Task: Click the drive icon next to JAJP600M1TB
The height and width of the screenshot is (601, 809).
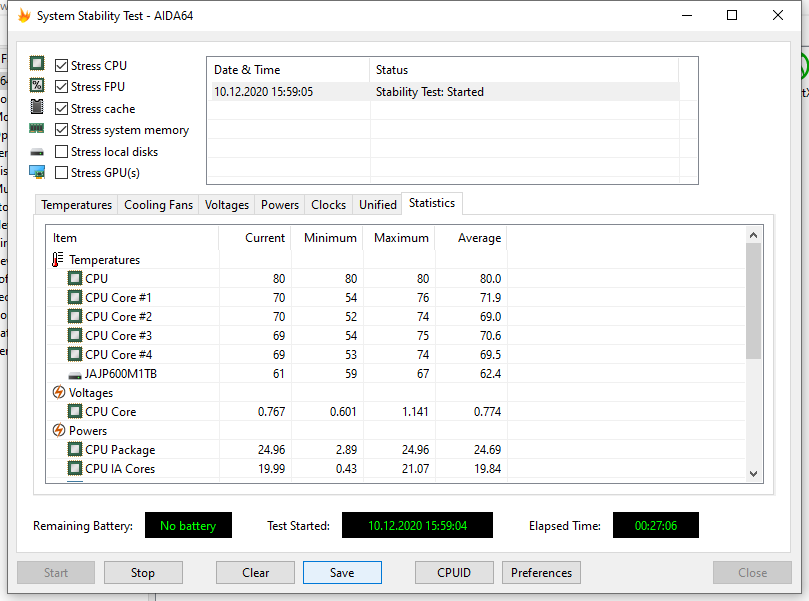Action: coord(75,375)
